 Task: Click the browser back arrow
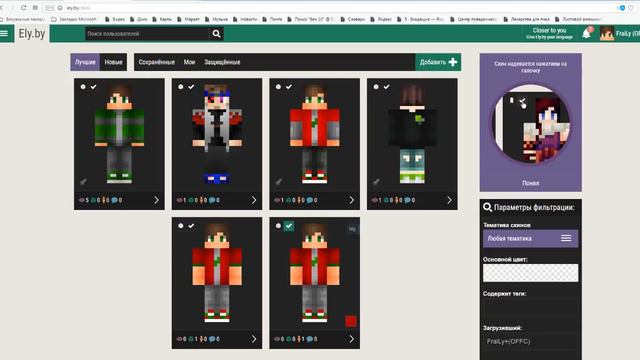pos(2,8)
